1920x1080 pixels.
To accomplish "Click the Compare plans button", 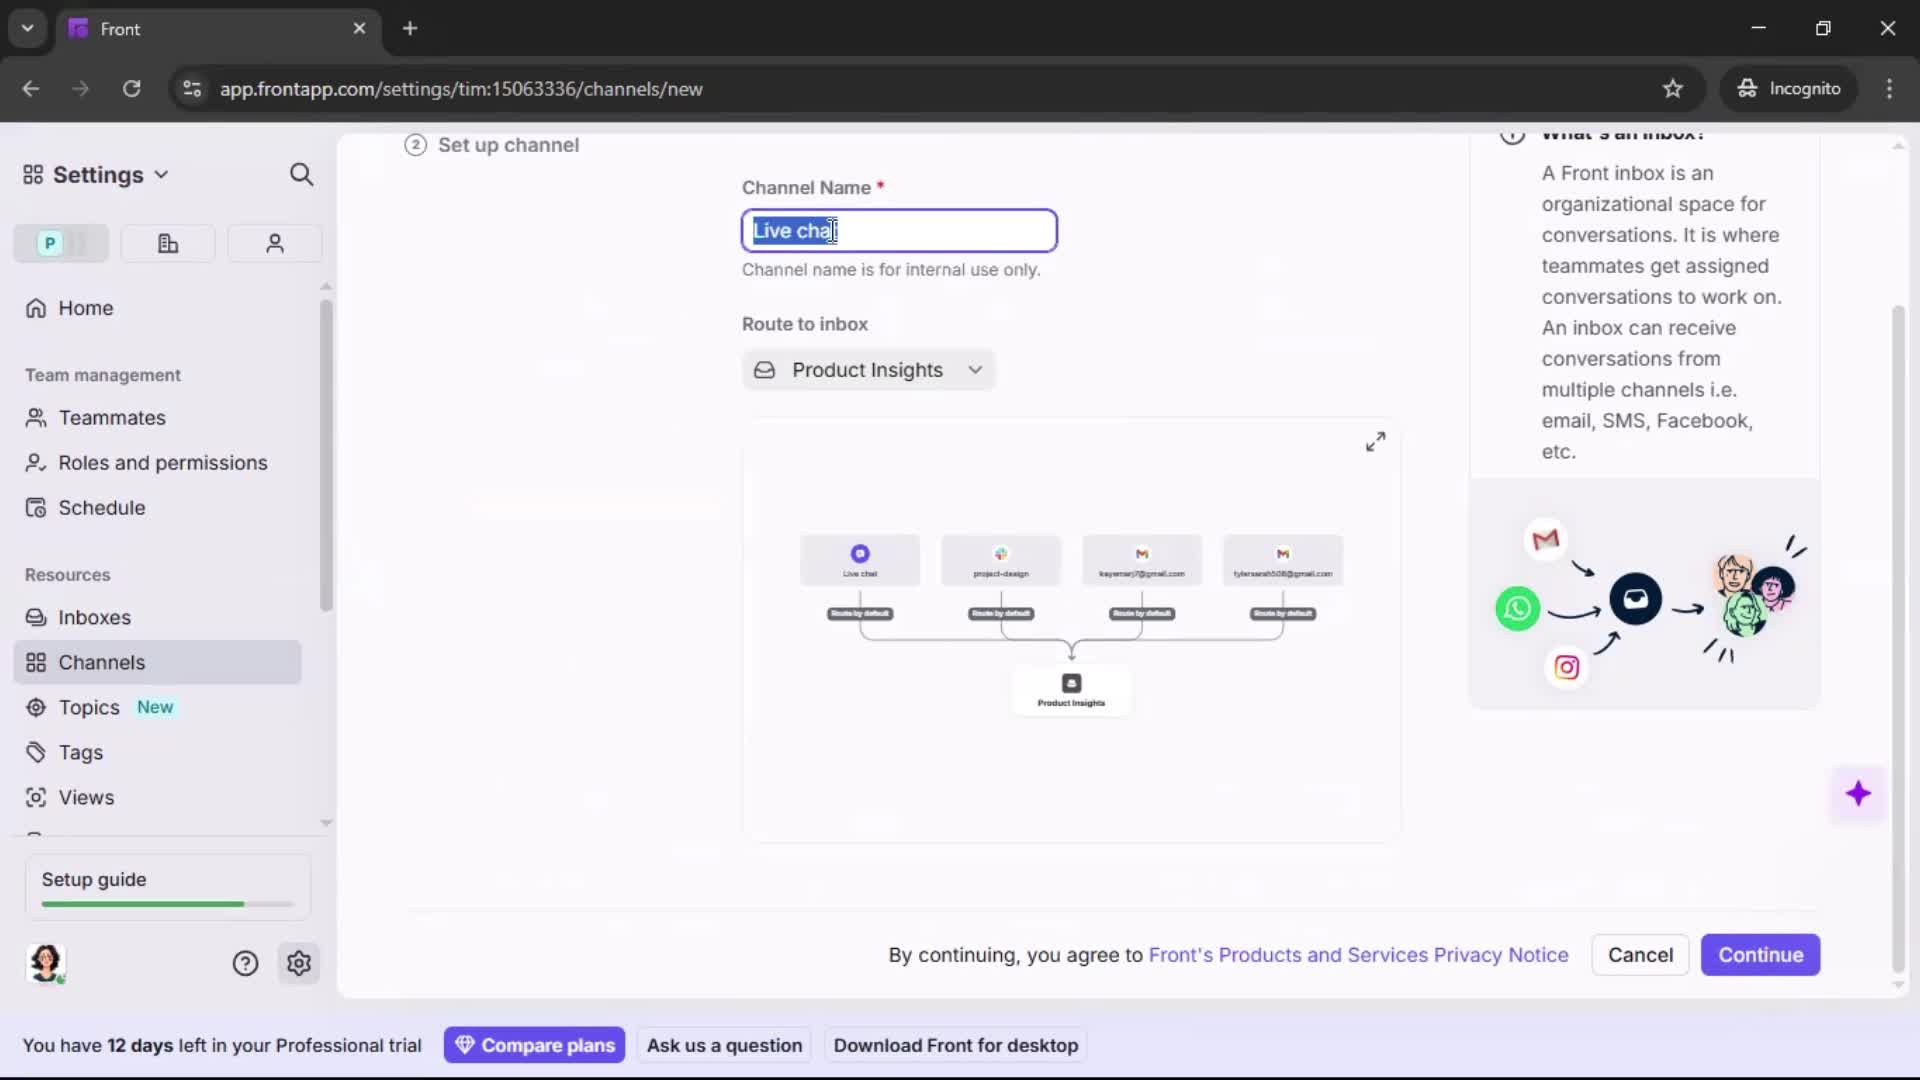I will click(x=534, y=1045).
